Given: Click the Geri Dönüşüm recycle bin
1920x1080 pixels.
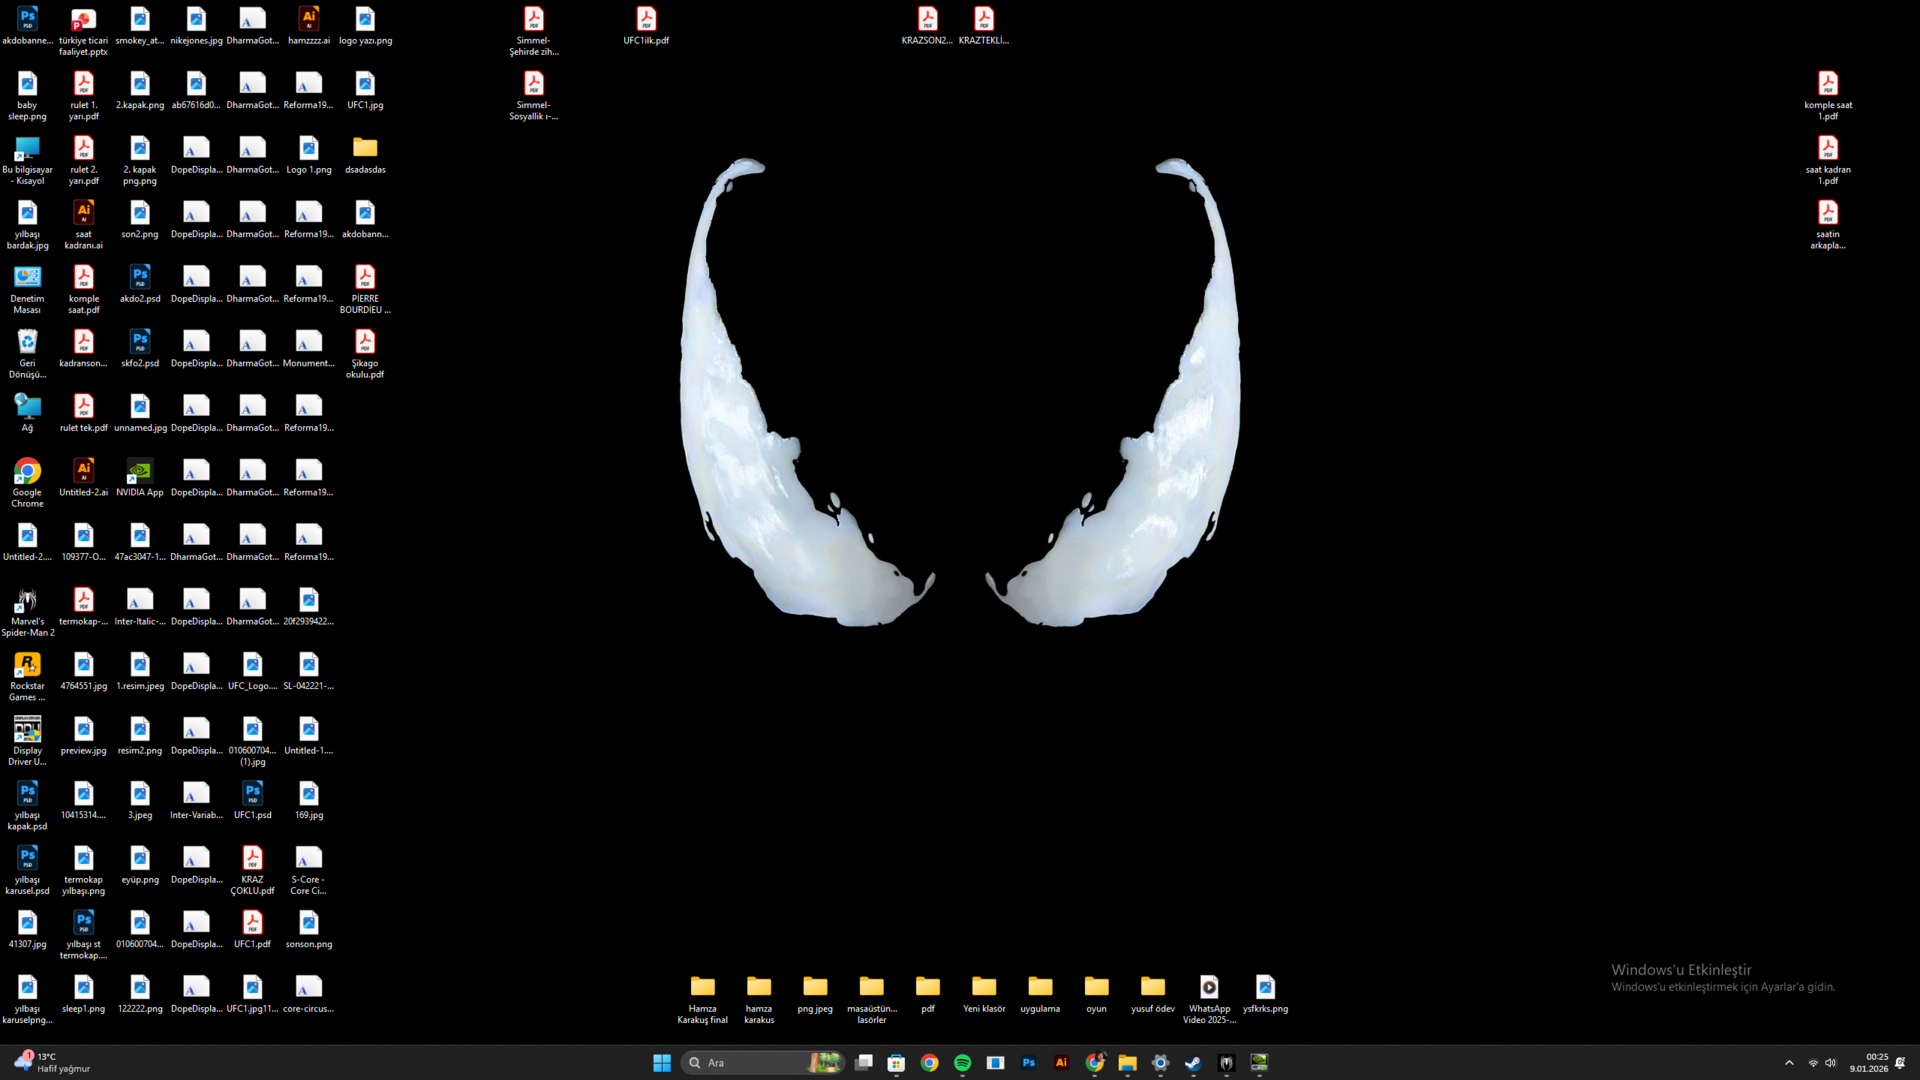Looking at the screenshot, I should pyautogui.click(x=27, y=343).
